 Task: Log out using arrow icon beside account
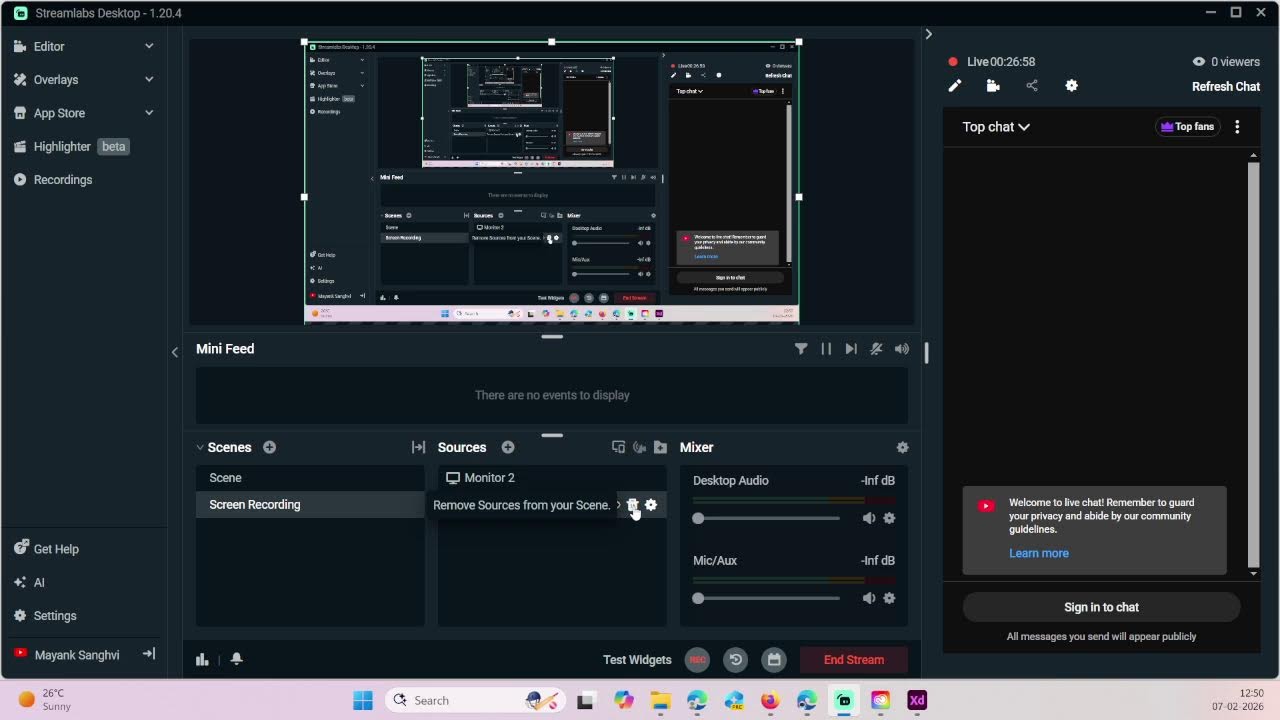pos(149,654)
